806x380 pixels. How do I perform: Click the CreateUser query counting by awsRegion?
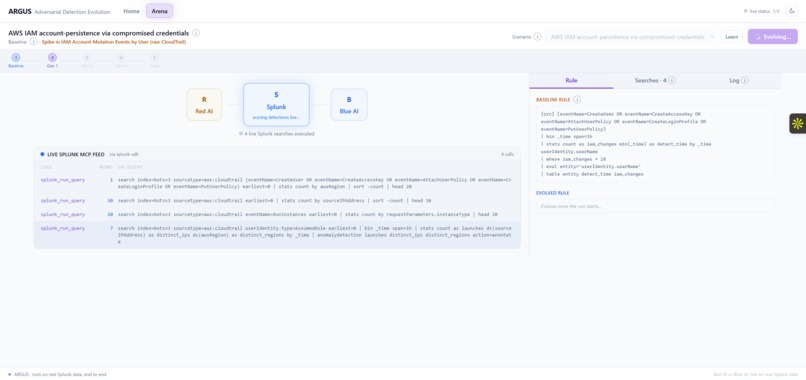[315, 183]
